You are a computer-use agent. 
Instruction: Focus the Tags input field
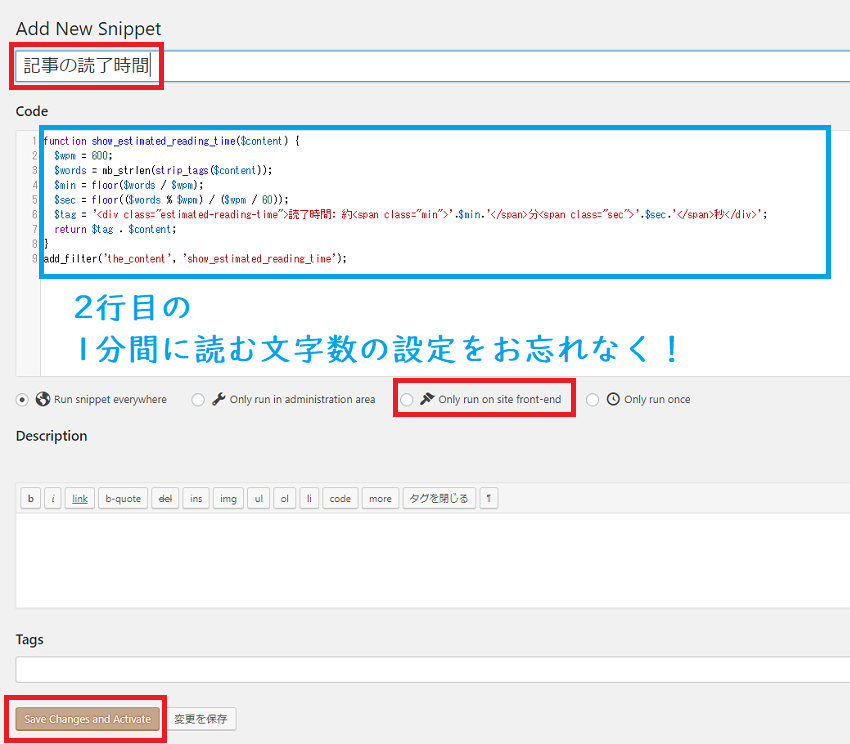(x=432, y=669)
